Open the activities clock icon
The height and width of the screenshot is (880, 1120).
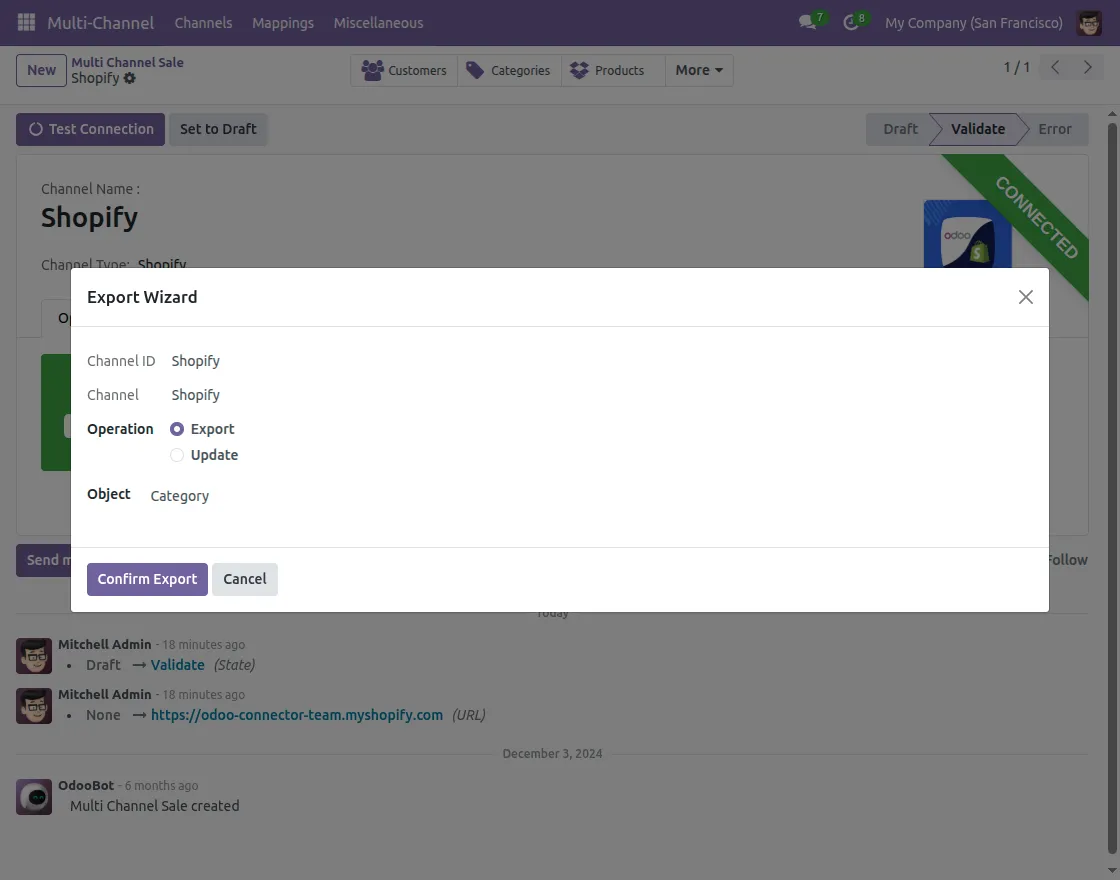850,22
